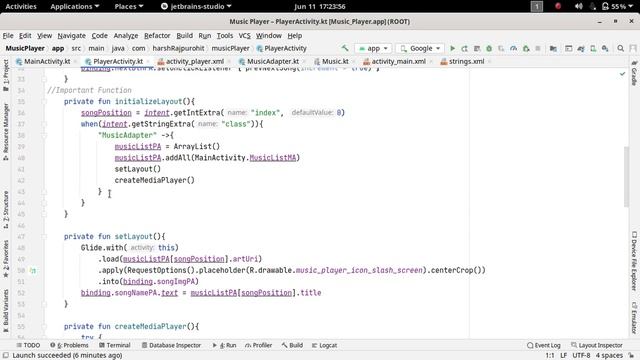The width and height of the screenshot is (640, 360).
Task: Open Project Structure folder icon
Action: pyautogui.click(x=553, y=48)
